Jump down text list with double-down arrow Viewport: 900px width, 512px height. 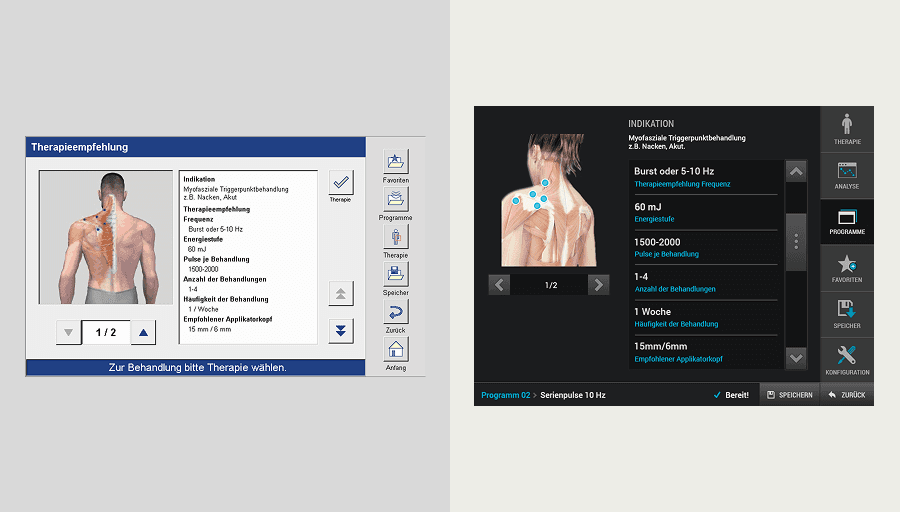click(x=341, y=331)
